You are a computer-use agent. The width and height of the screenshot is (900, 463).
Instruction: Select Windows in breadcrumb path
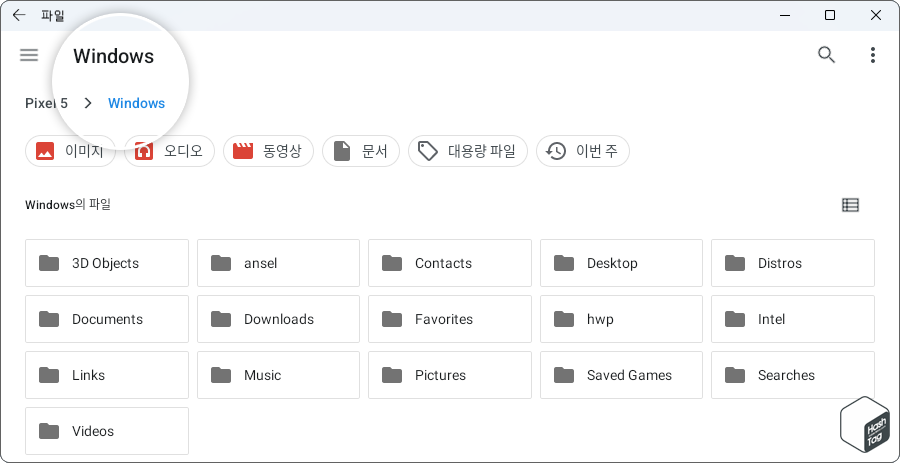point(137,103)
